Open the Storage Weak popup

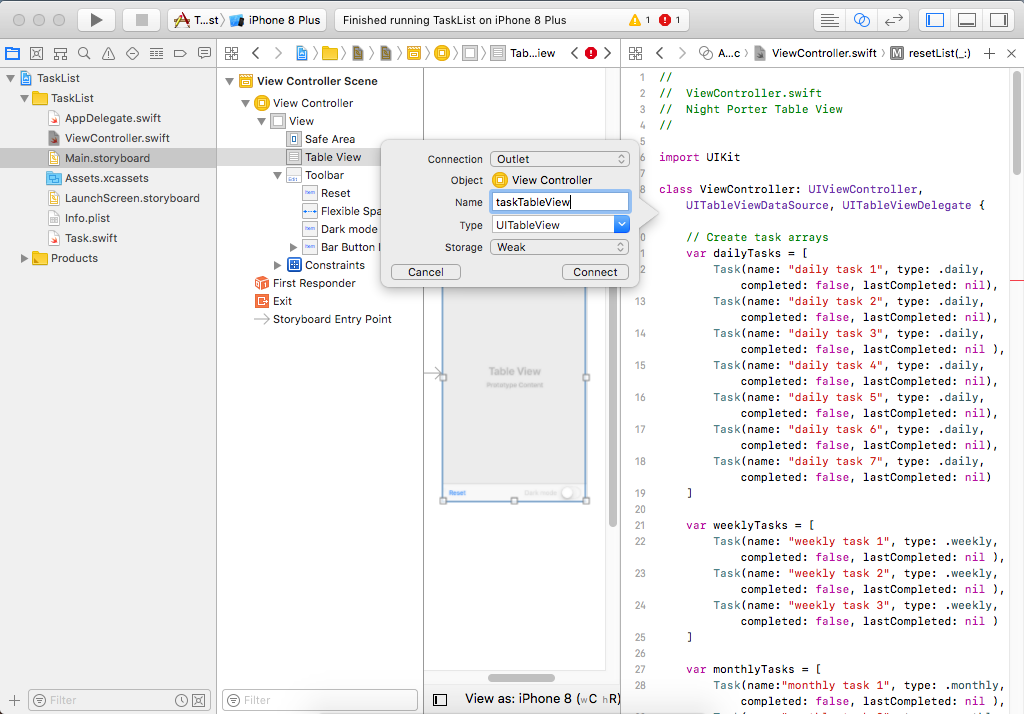[560, 248]
